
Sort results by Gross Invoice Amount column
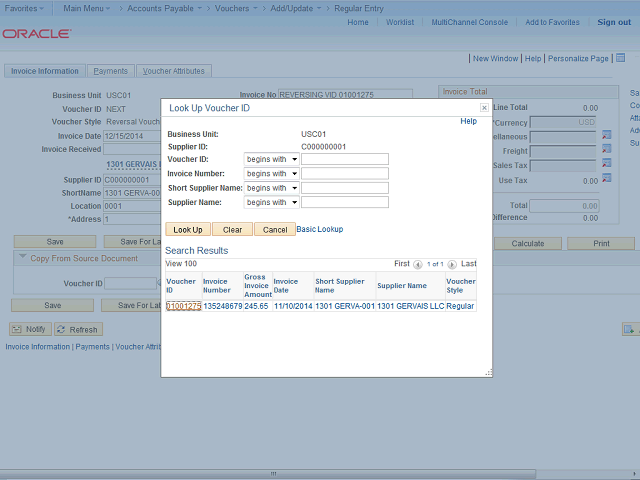[257, 286]
